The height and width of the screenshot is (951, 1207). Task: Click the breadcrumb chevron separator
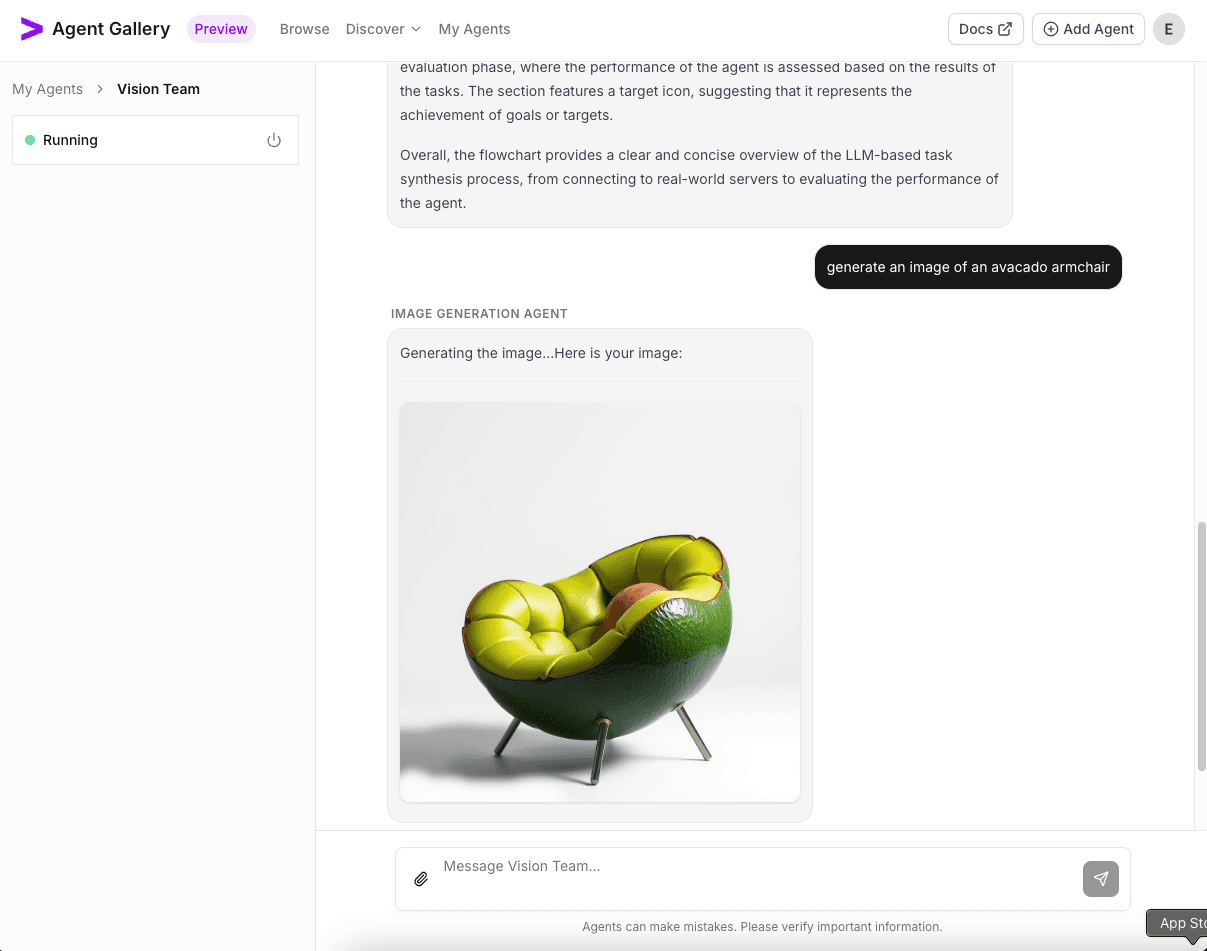point(100,89)
